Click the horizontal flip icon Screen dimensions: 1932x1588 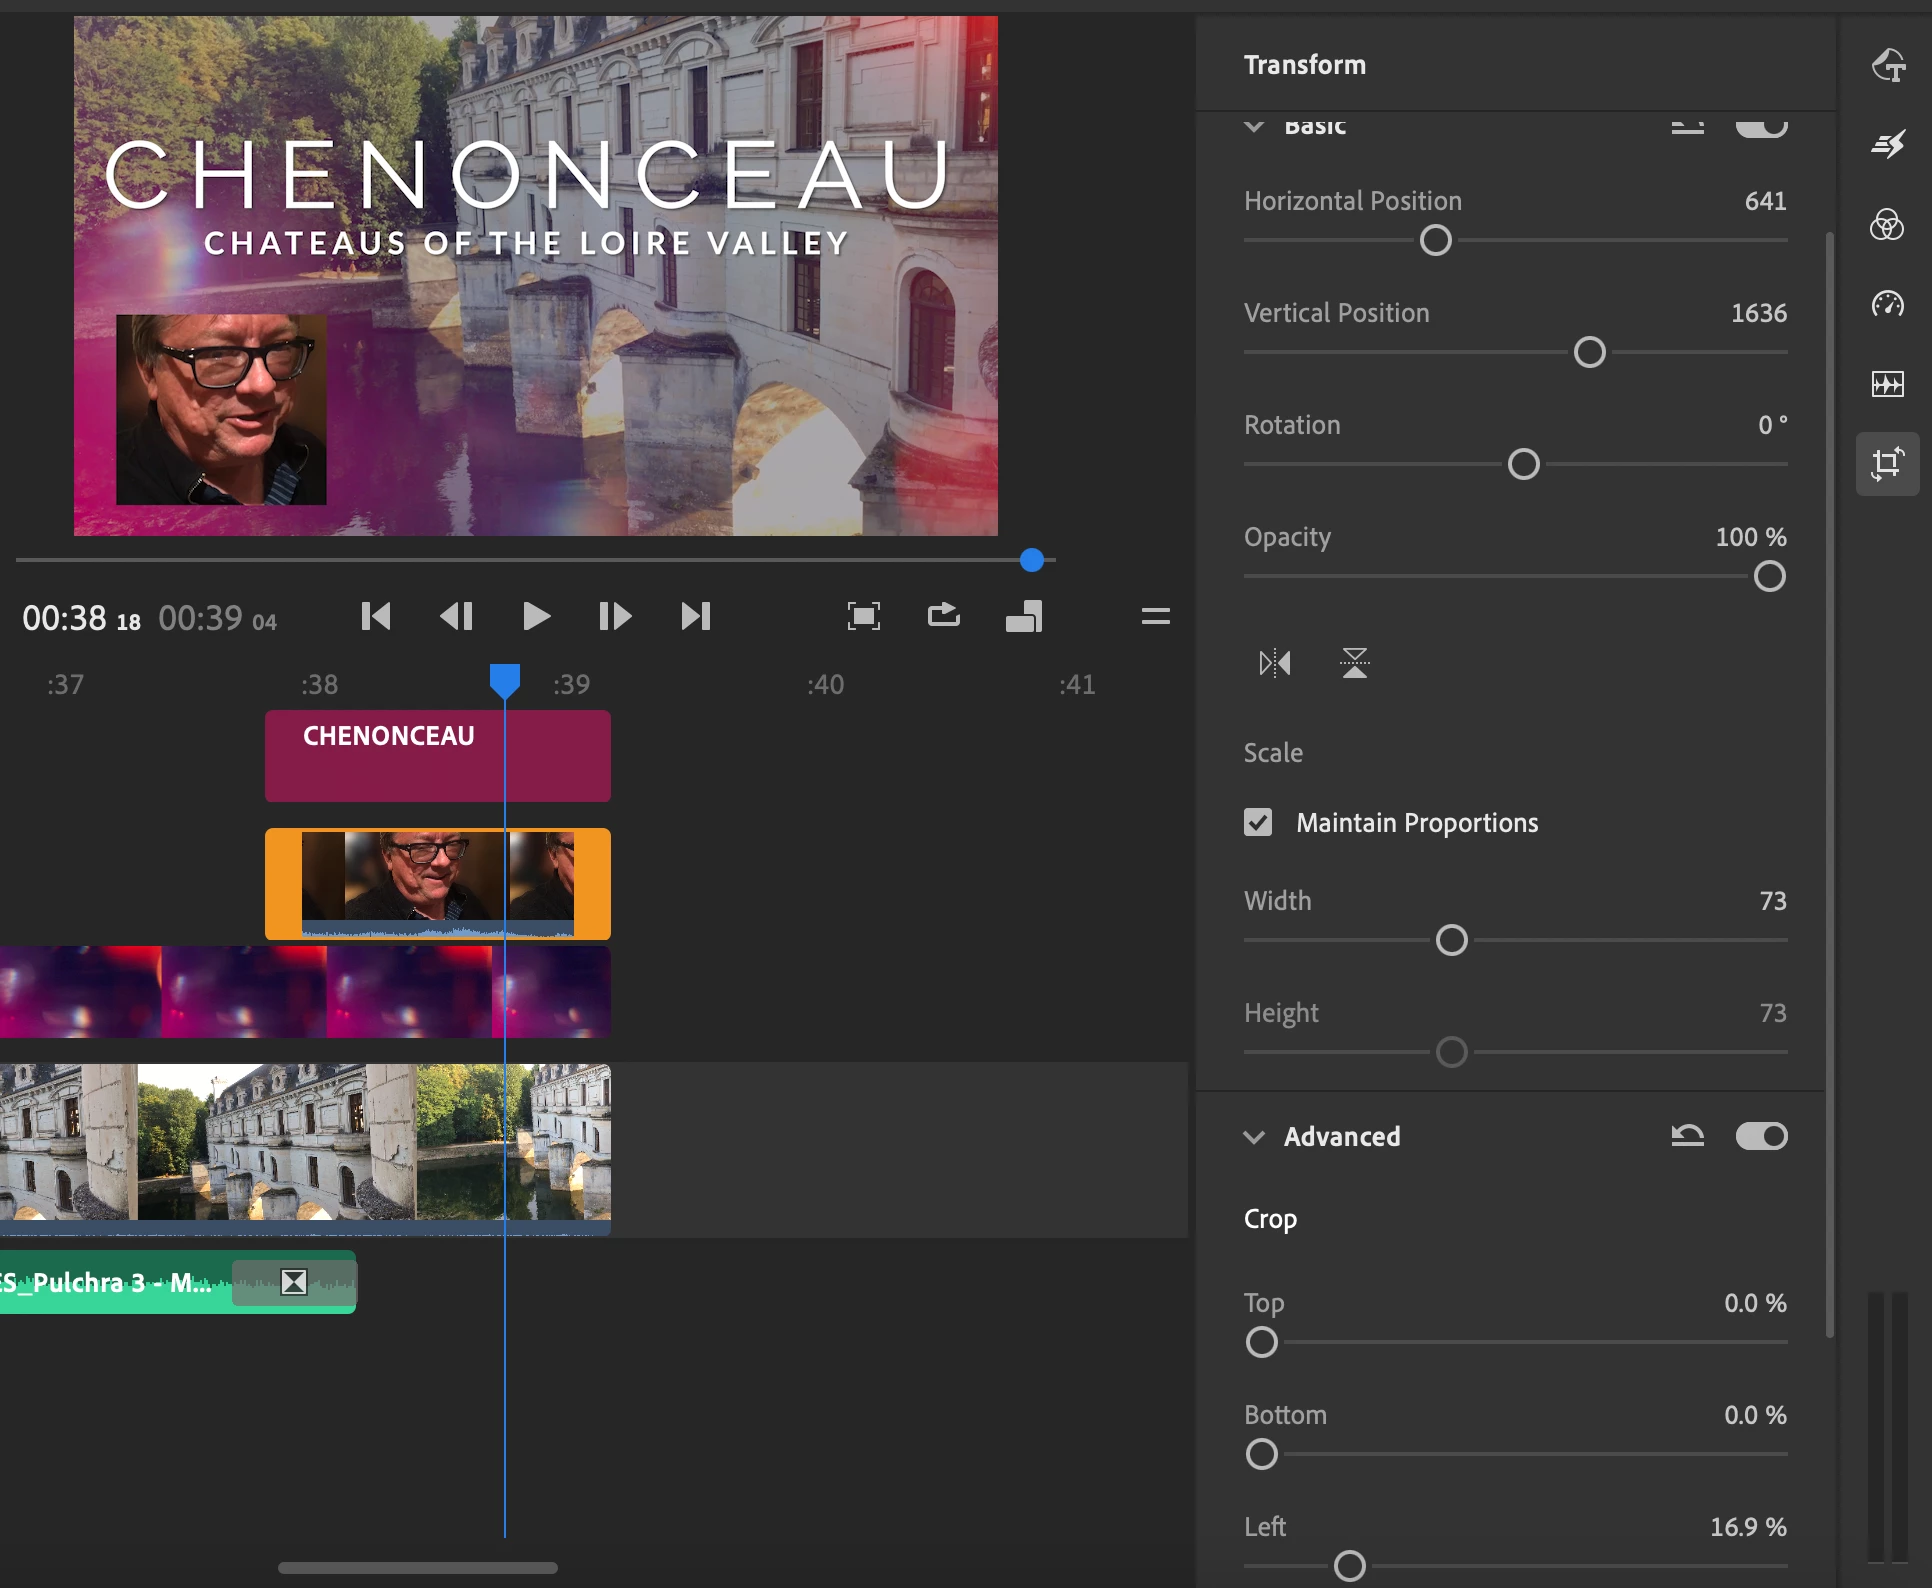click(x=1275, y=663)
